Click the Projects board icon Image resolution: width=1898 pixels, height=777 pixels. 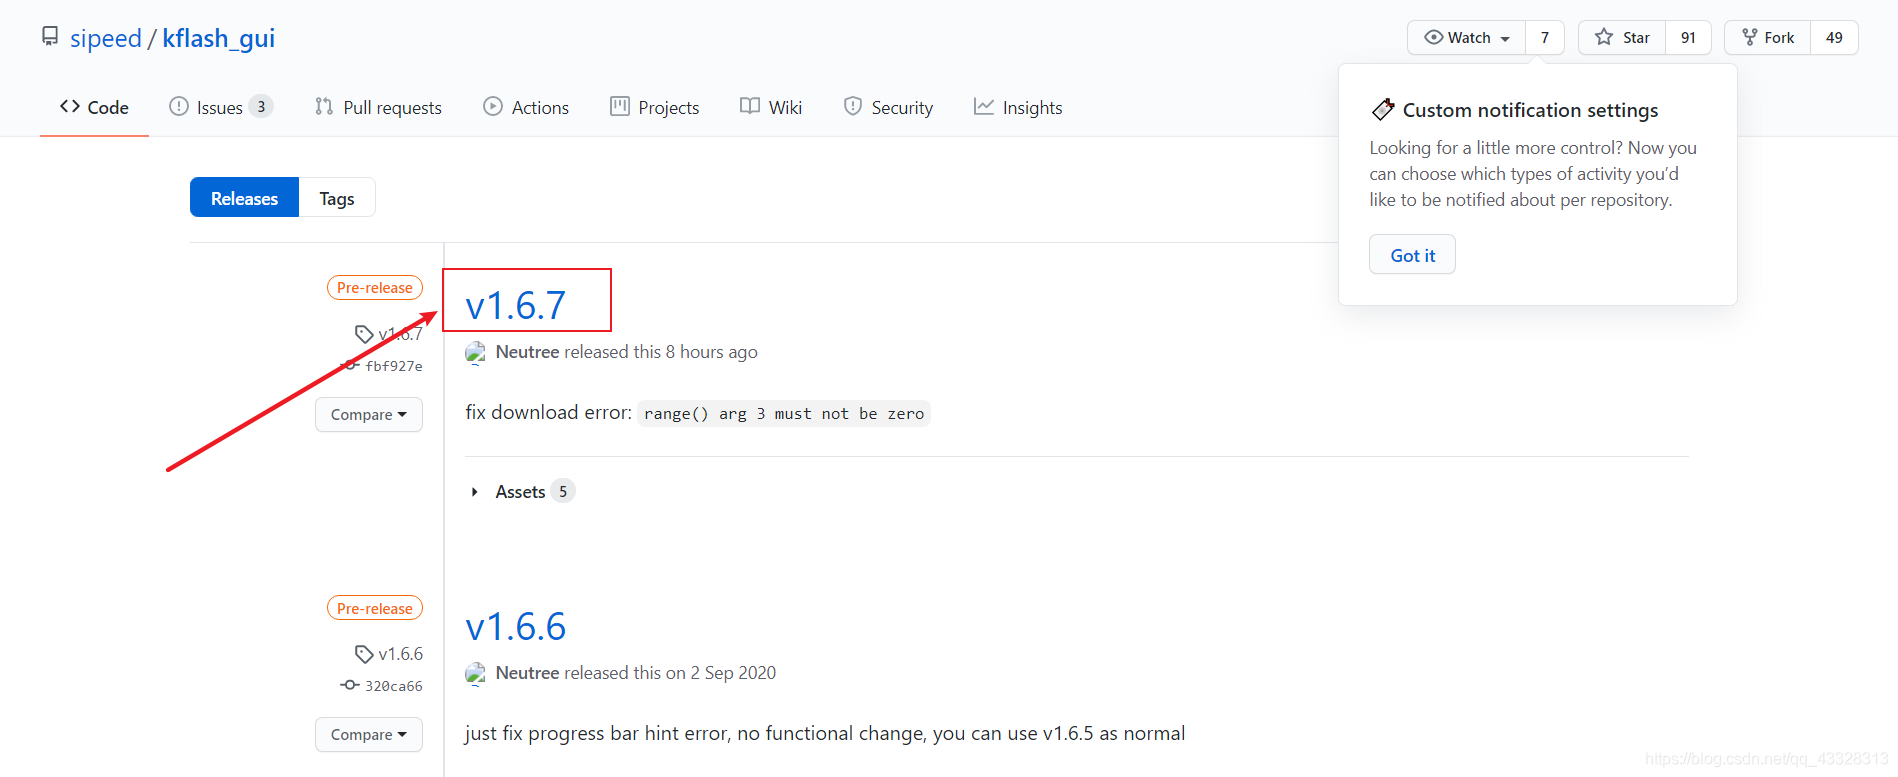click(620, 106)
